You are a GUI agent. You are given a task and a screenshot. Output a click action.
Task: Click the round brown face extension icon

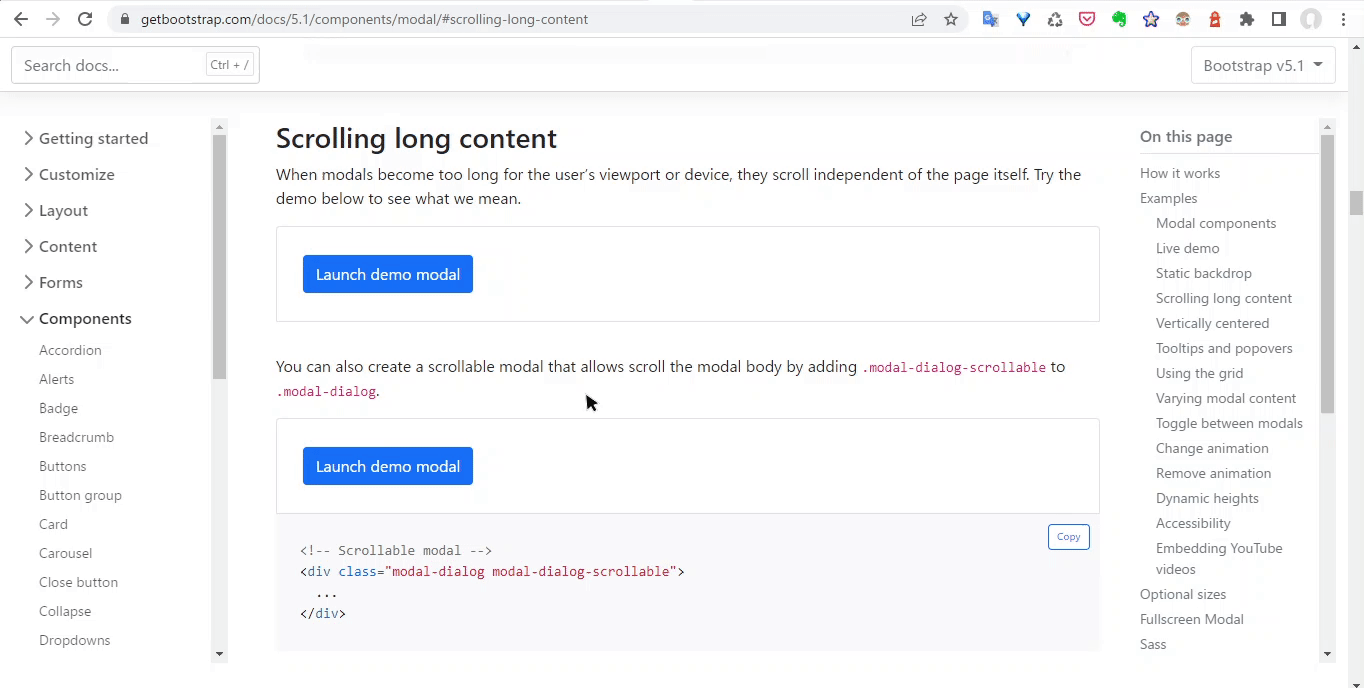[1183, 19]
